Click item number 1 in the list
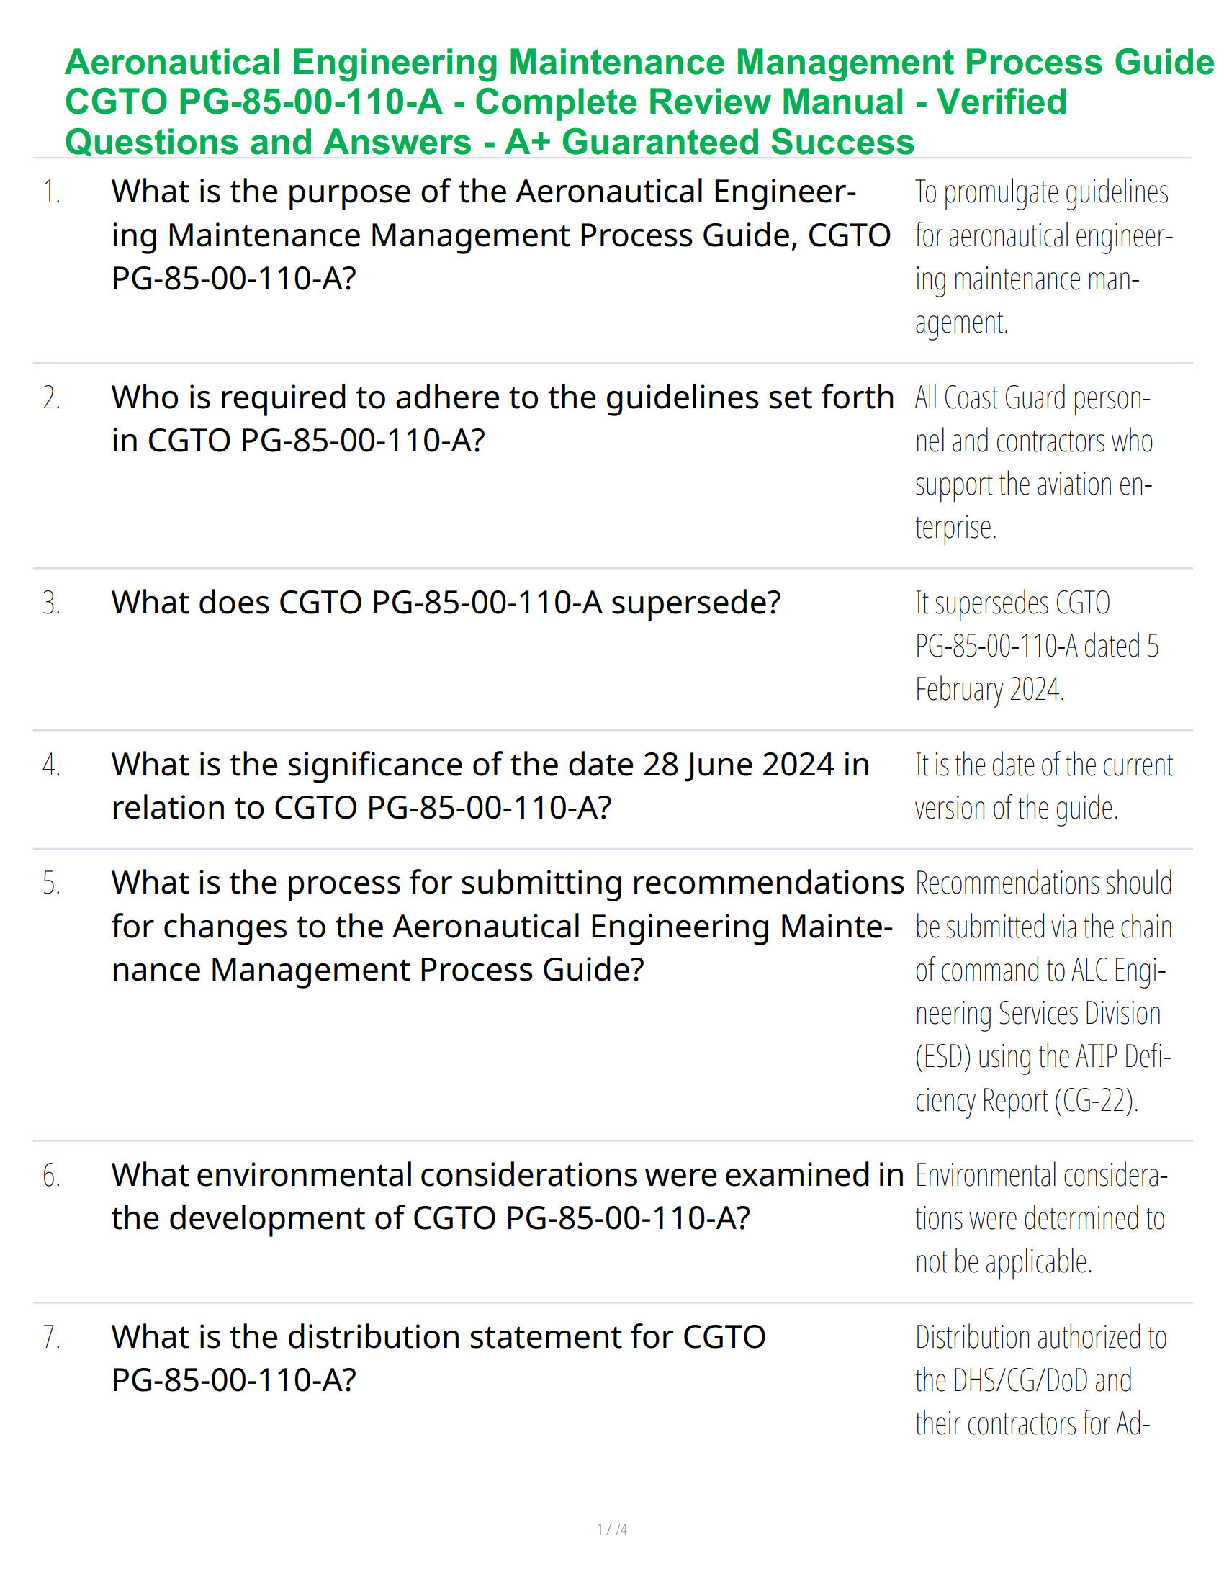Screen dimensions: 1224x1584 click(52, 192)
